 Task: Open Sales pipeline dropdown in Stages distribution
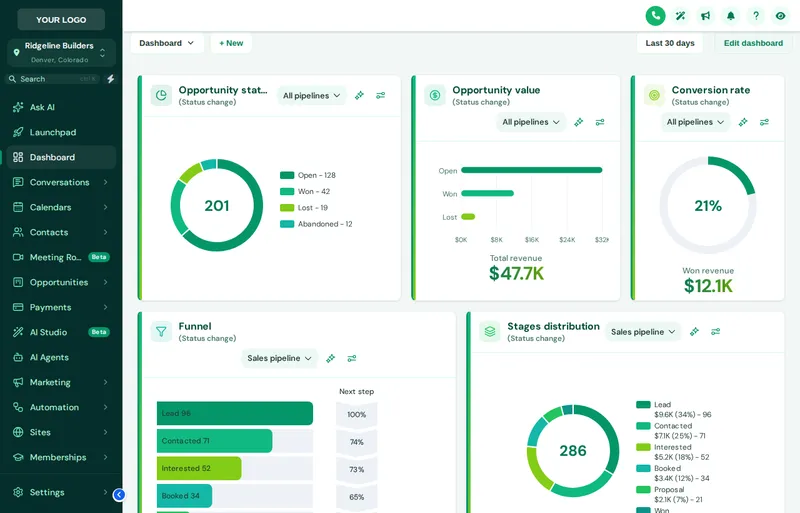coord(643,332)
